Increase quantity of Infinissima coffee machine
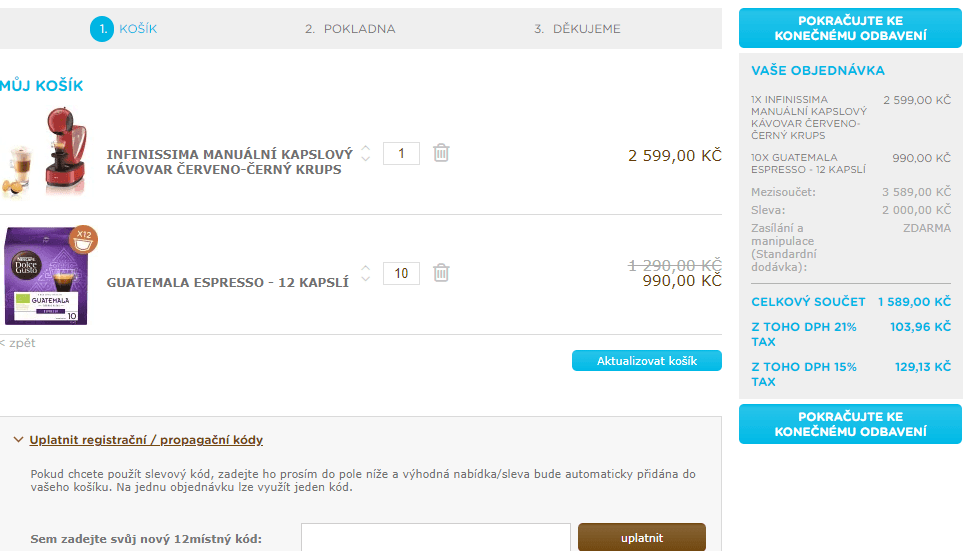The image size is (974, 551). coord(366,148)
